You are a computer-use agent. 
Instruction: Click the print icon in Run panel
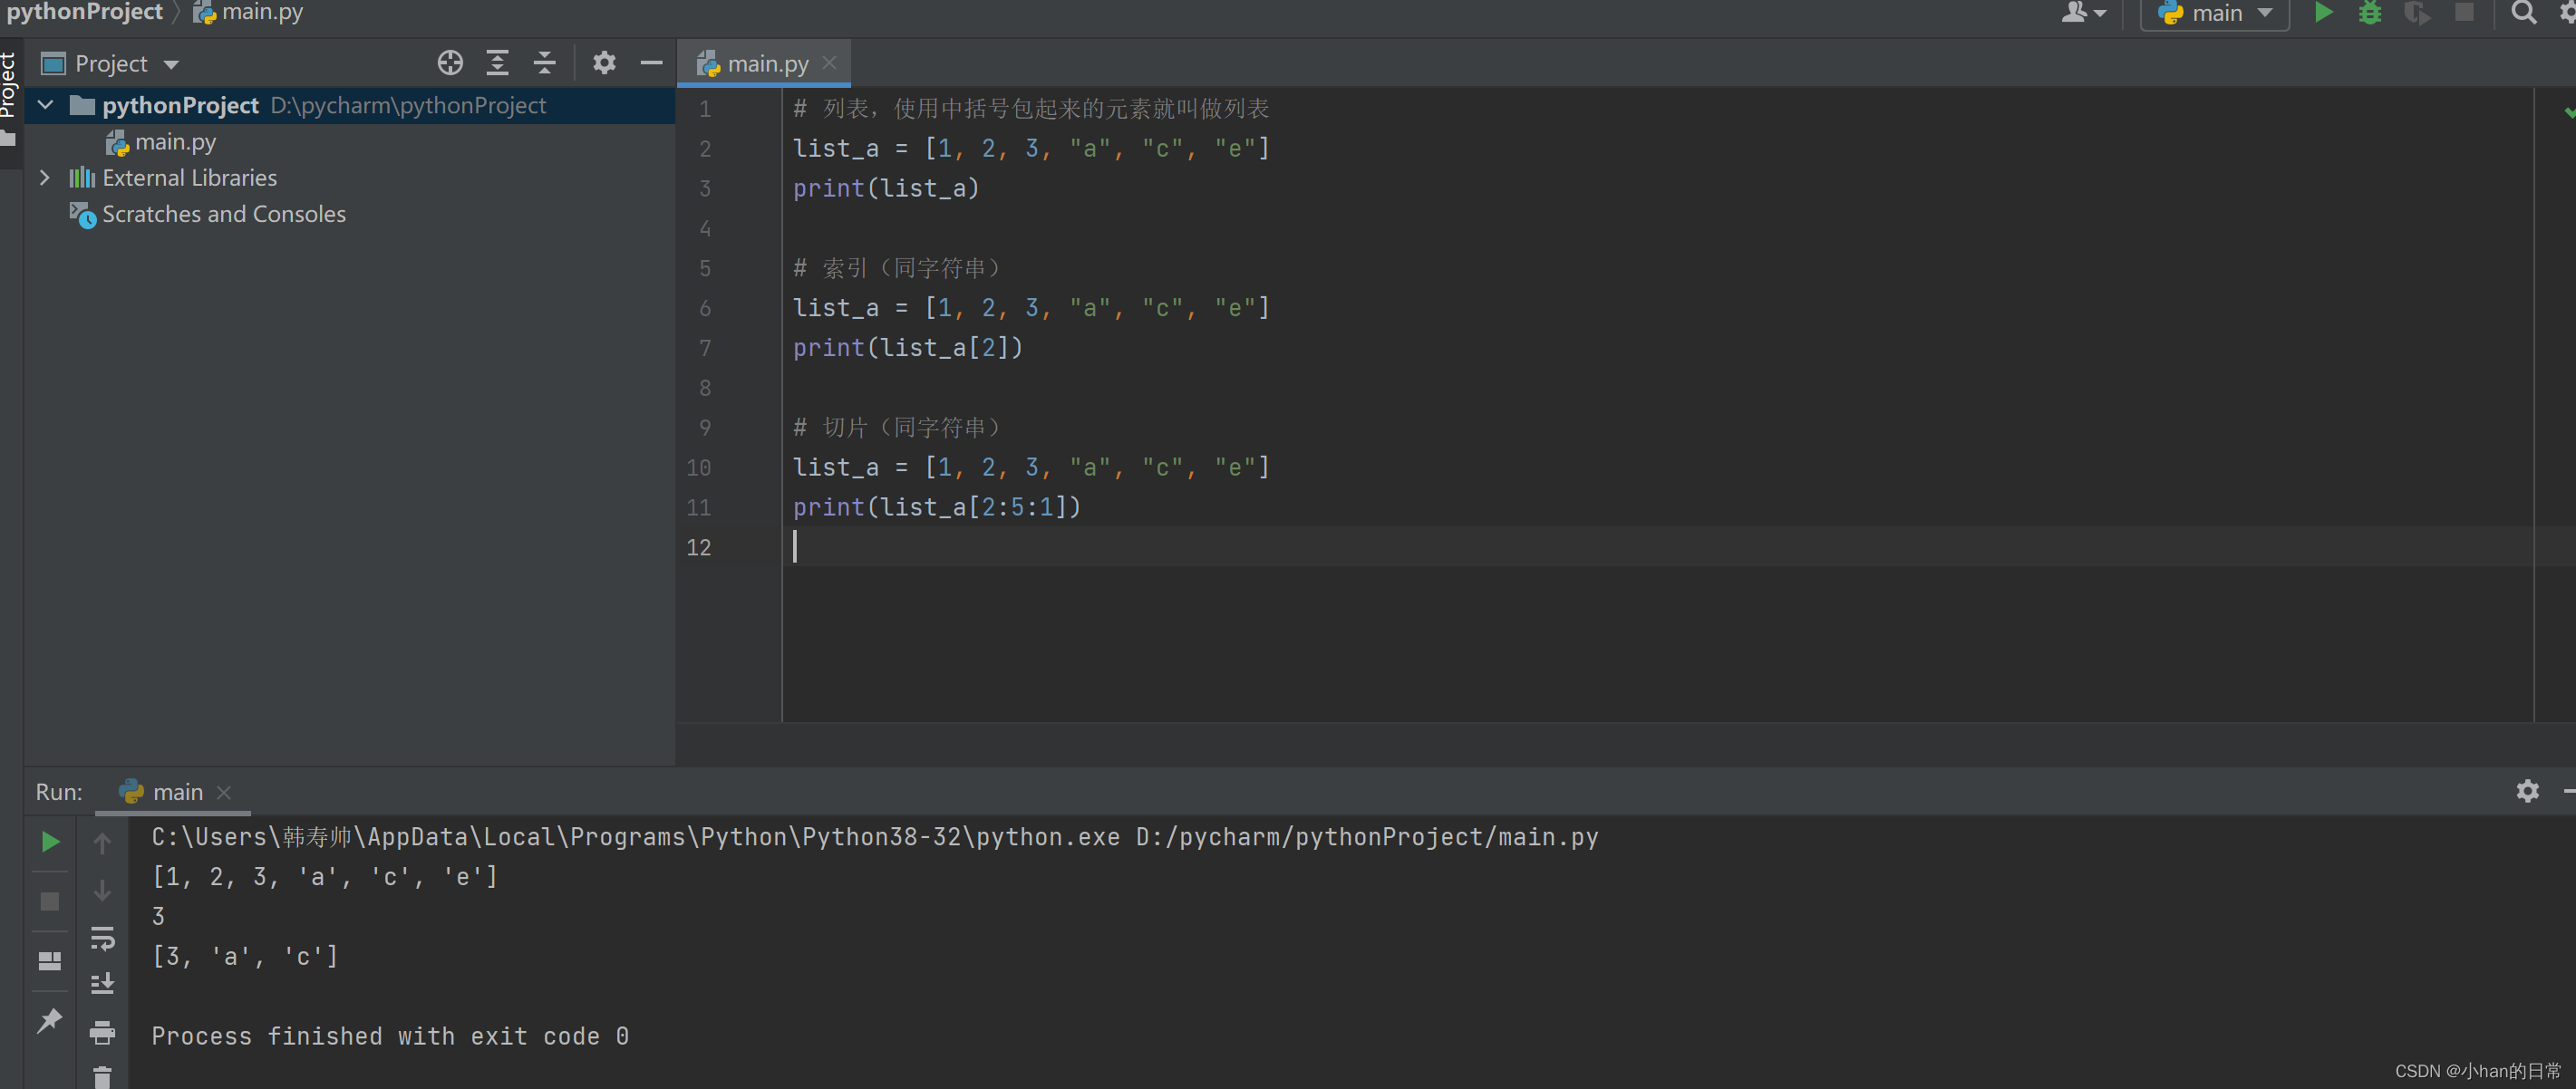(x=102, y=1032)
